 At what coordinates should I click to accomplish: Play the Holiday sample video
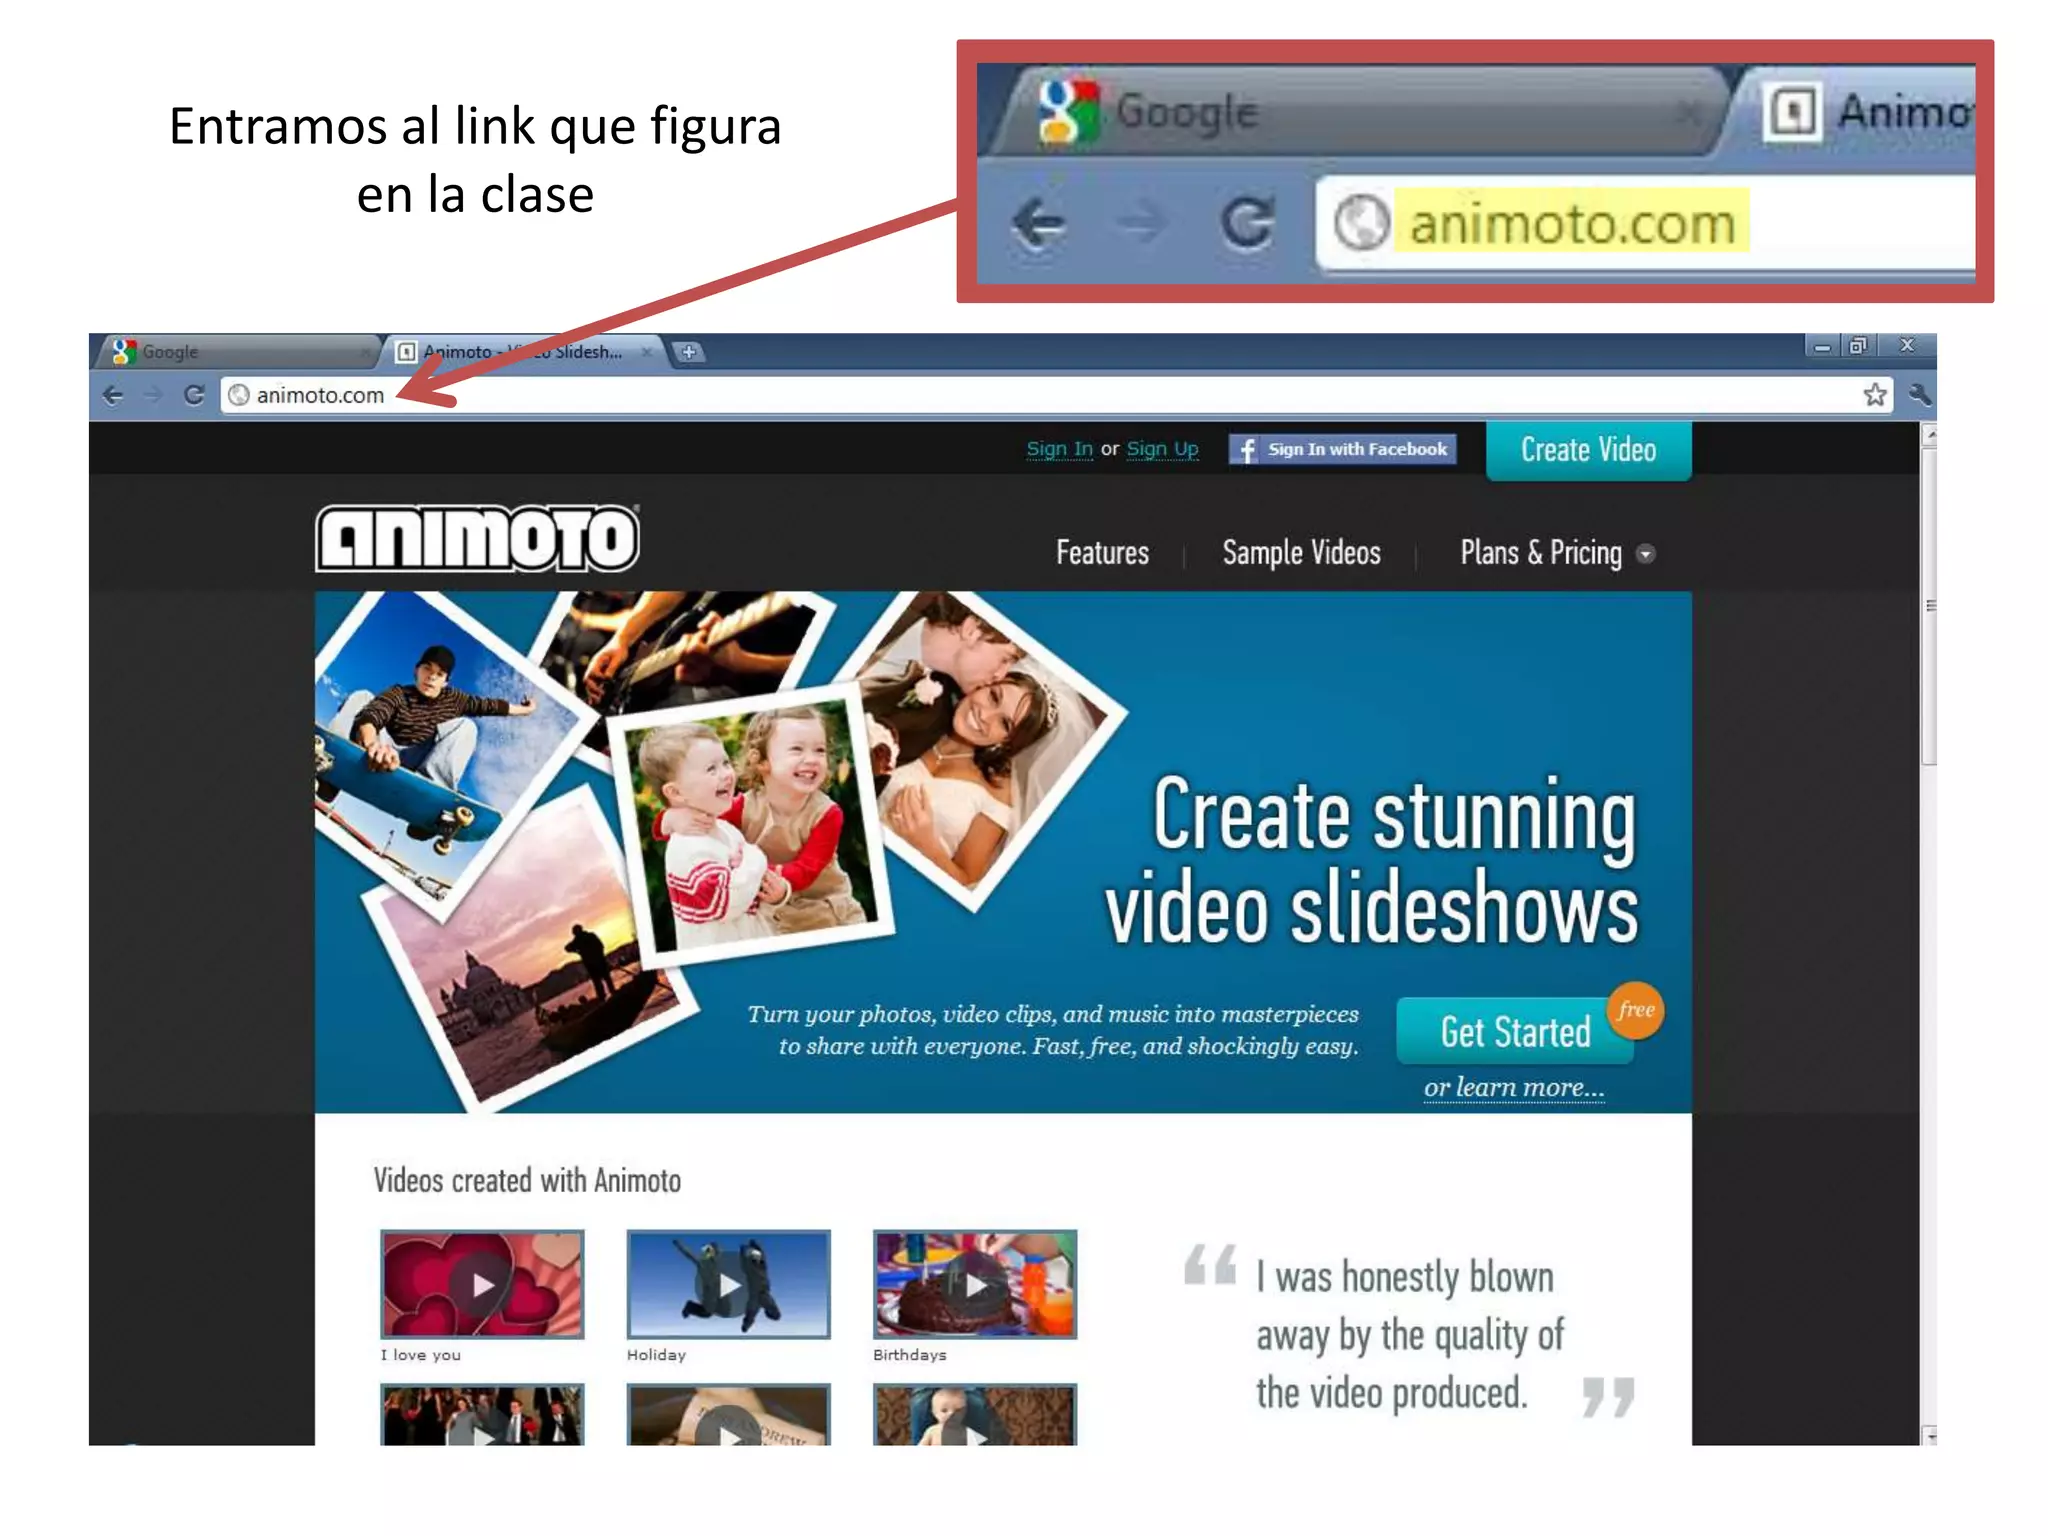point(728,1285)
